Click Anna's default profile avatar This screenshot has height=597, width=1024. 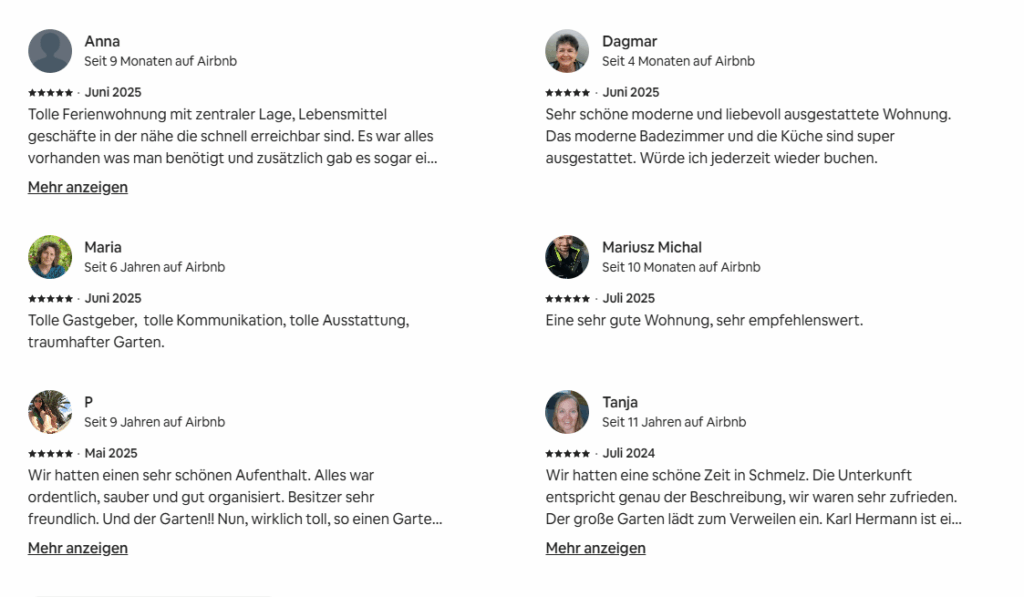point(50,51)
